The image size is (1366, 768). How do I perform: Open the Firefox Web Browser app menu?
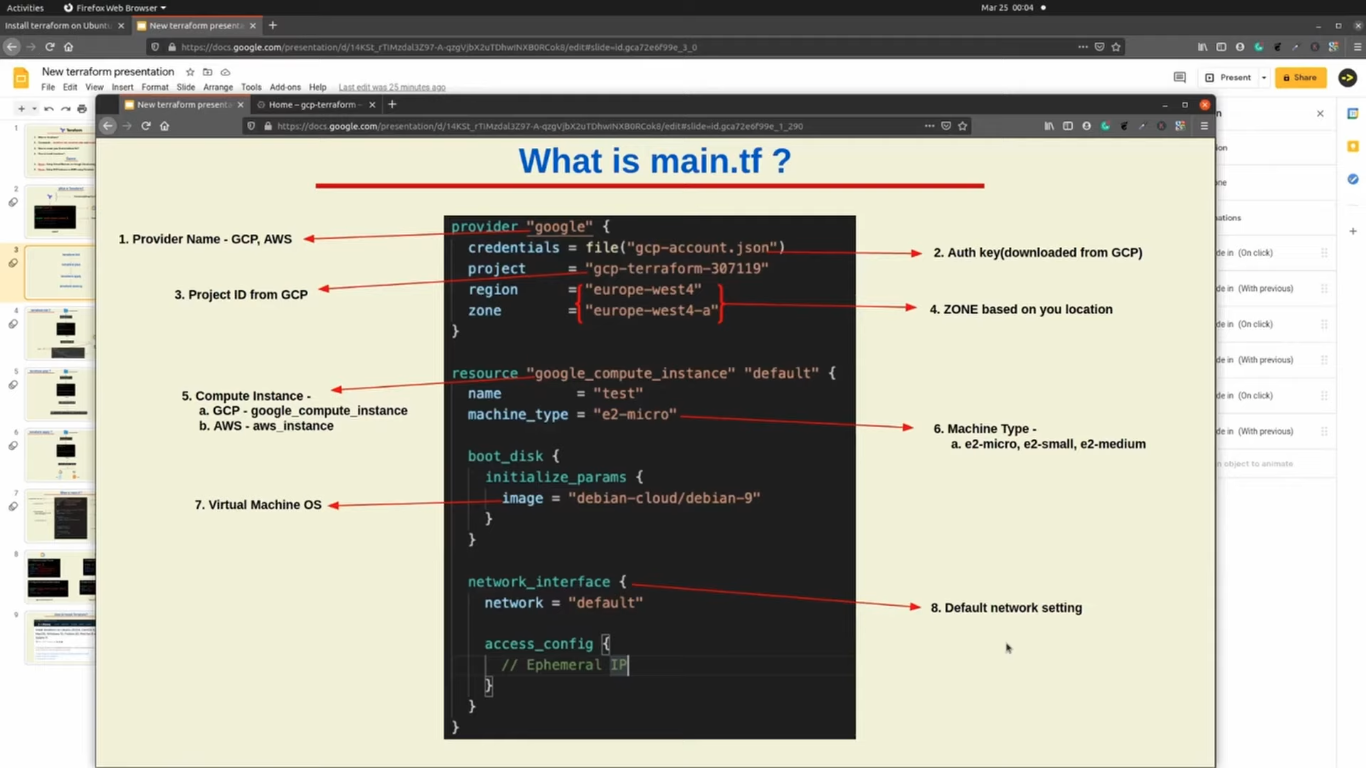(x=115, y=7)
